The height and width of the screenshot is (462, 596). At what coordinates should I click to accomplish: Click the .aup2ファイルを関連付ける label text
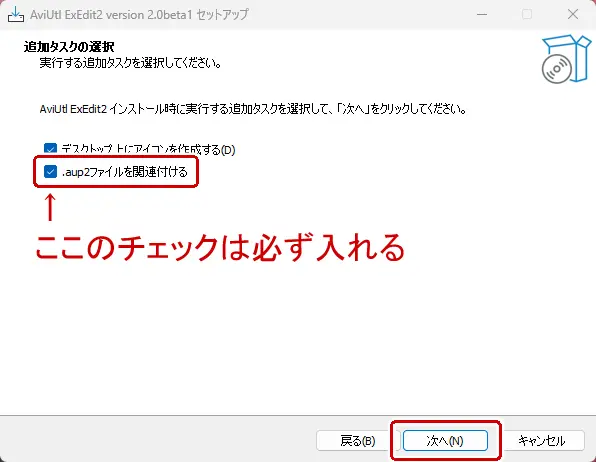pyautogui.click(x=125, y=172)
